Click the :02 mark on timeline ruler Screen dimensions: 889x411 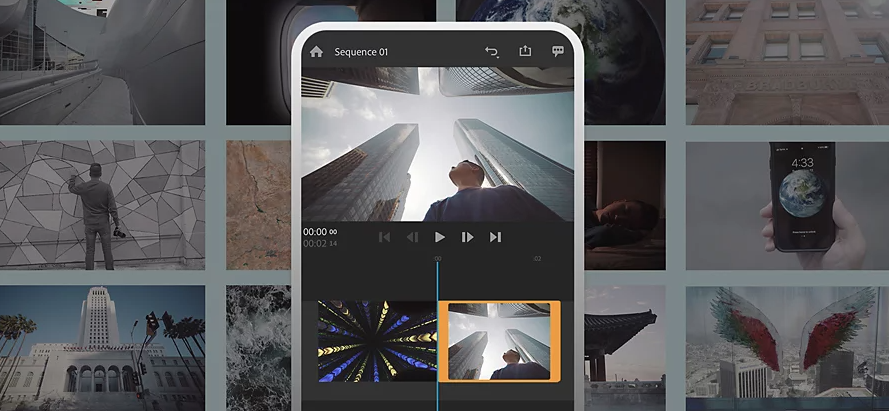pyautogui.click(x=537, y=259)
